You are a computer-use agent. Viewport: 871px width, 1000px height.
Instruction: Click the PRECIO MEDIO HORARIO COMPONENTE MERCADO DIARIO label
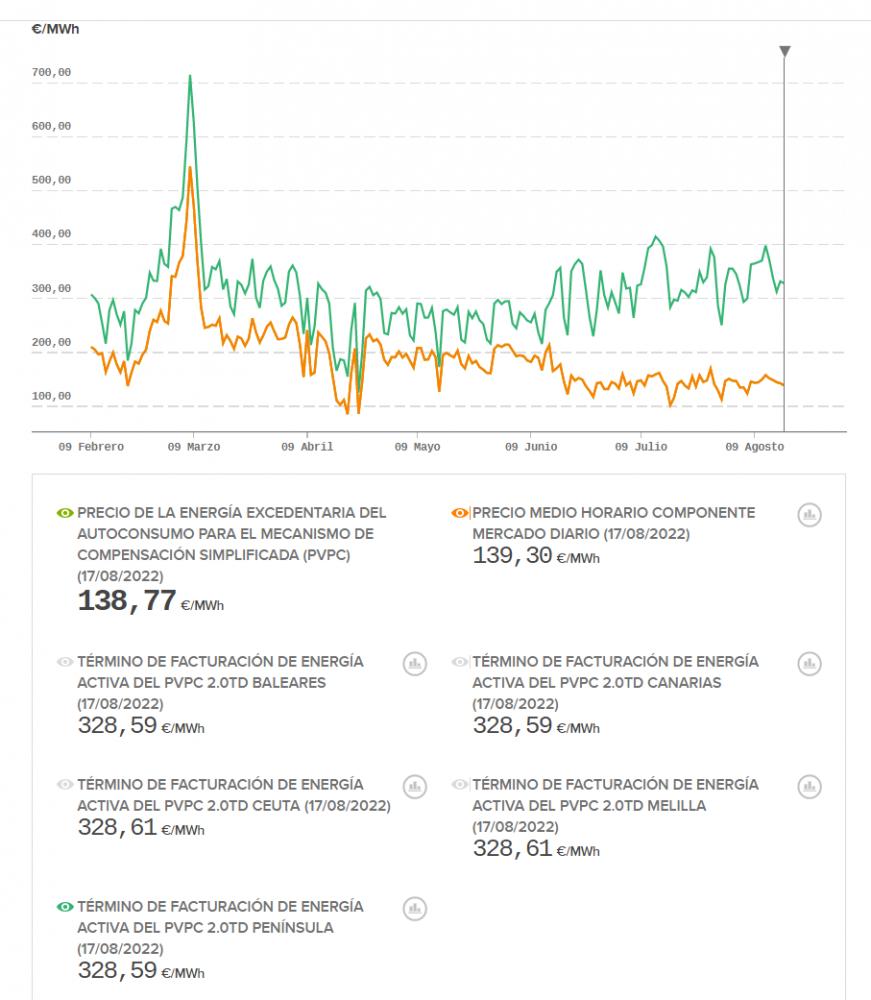613,523
